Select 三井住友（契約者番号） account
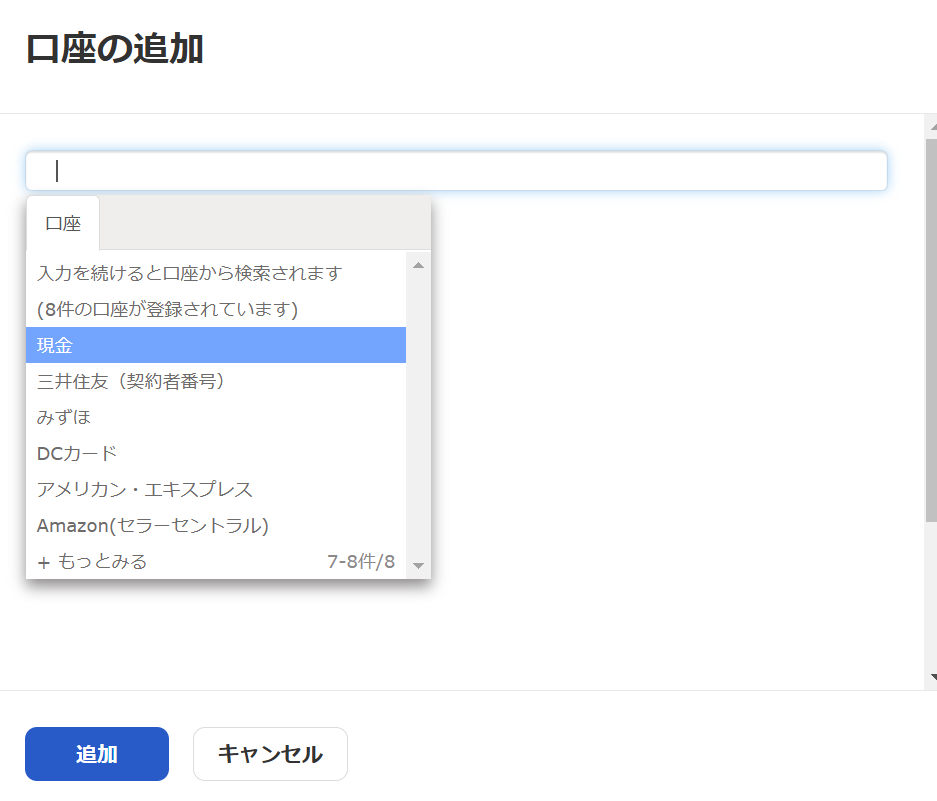Screen dimensions: 937x801 216,381
